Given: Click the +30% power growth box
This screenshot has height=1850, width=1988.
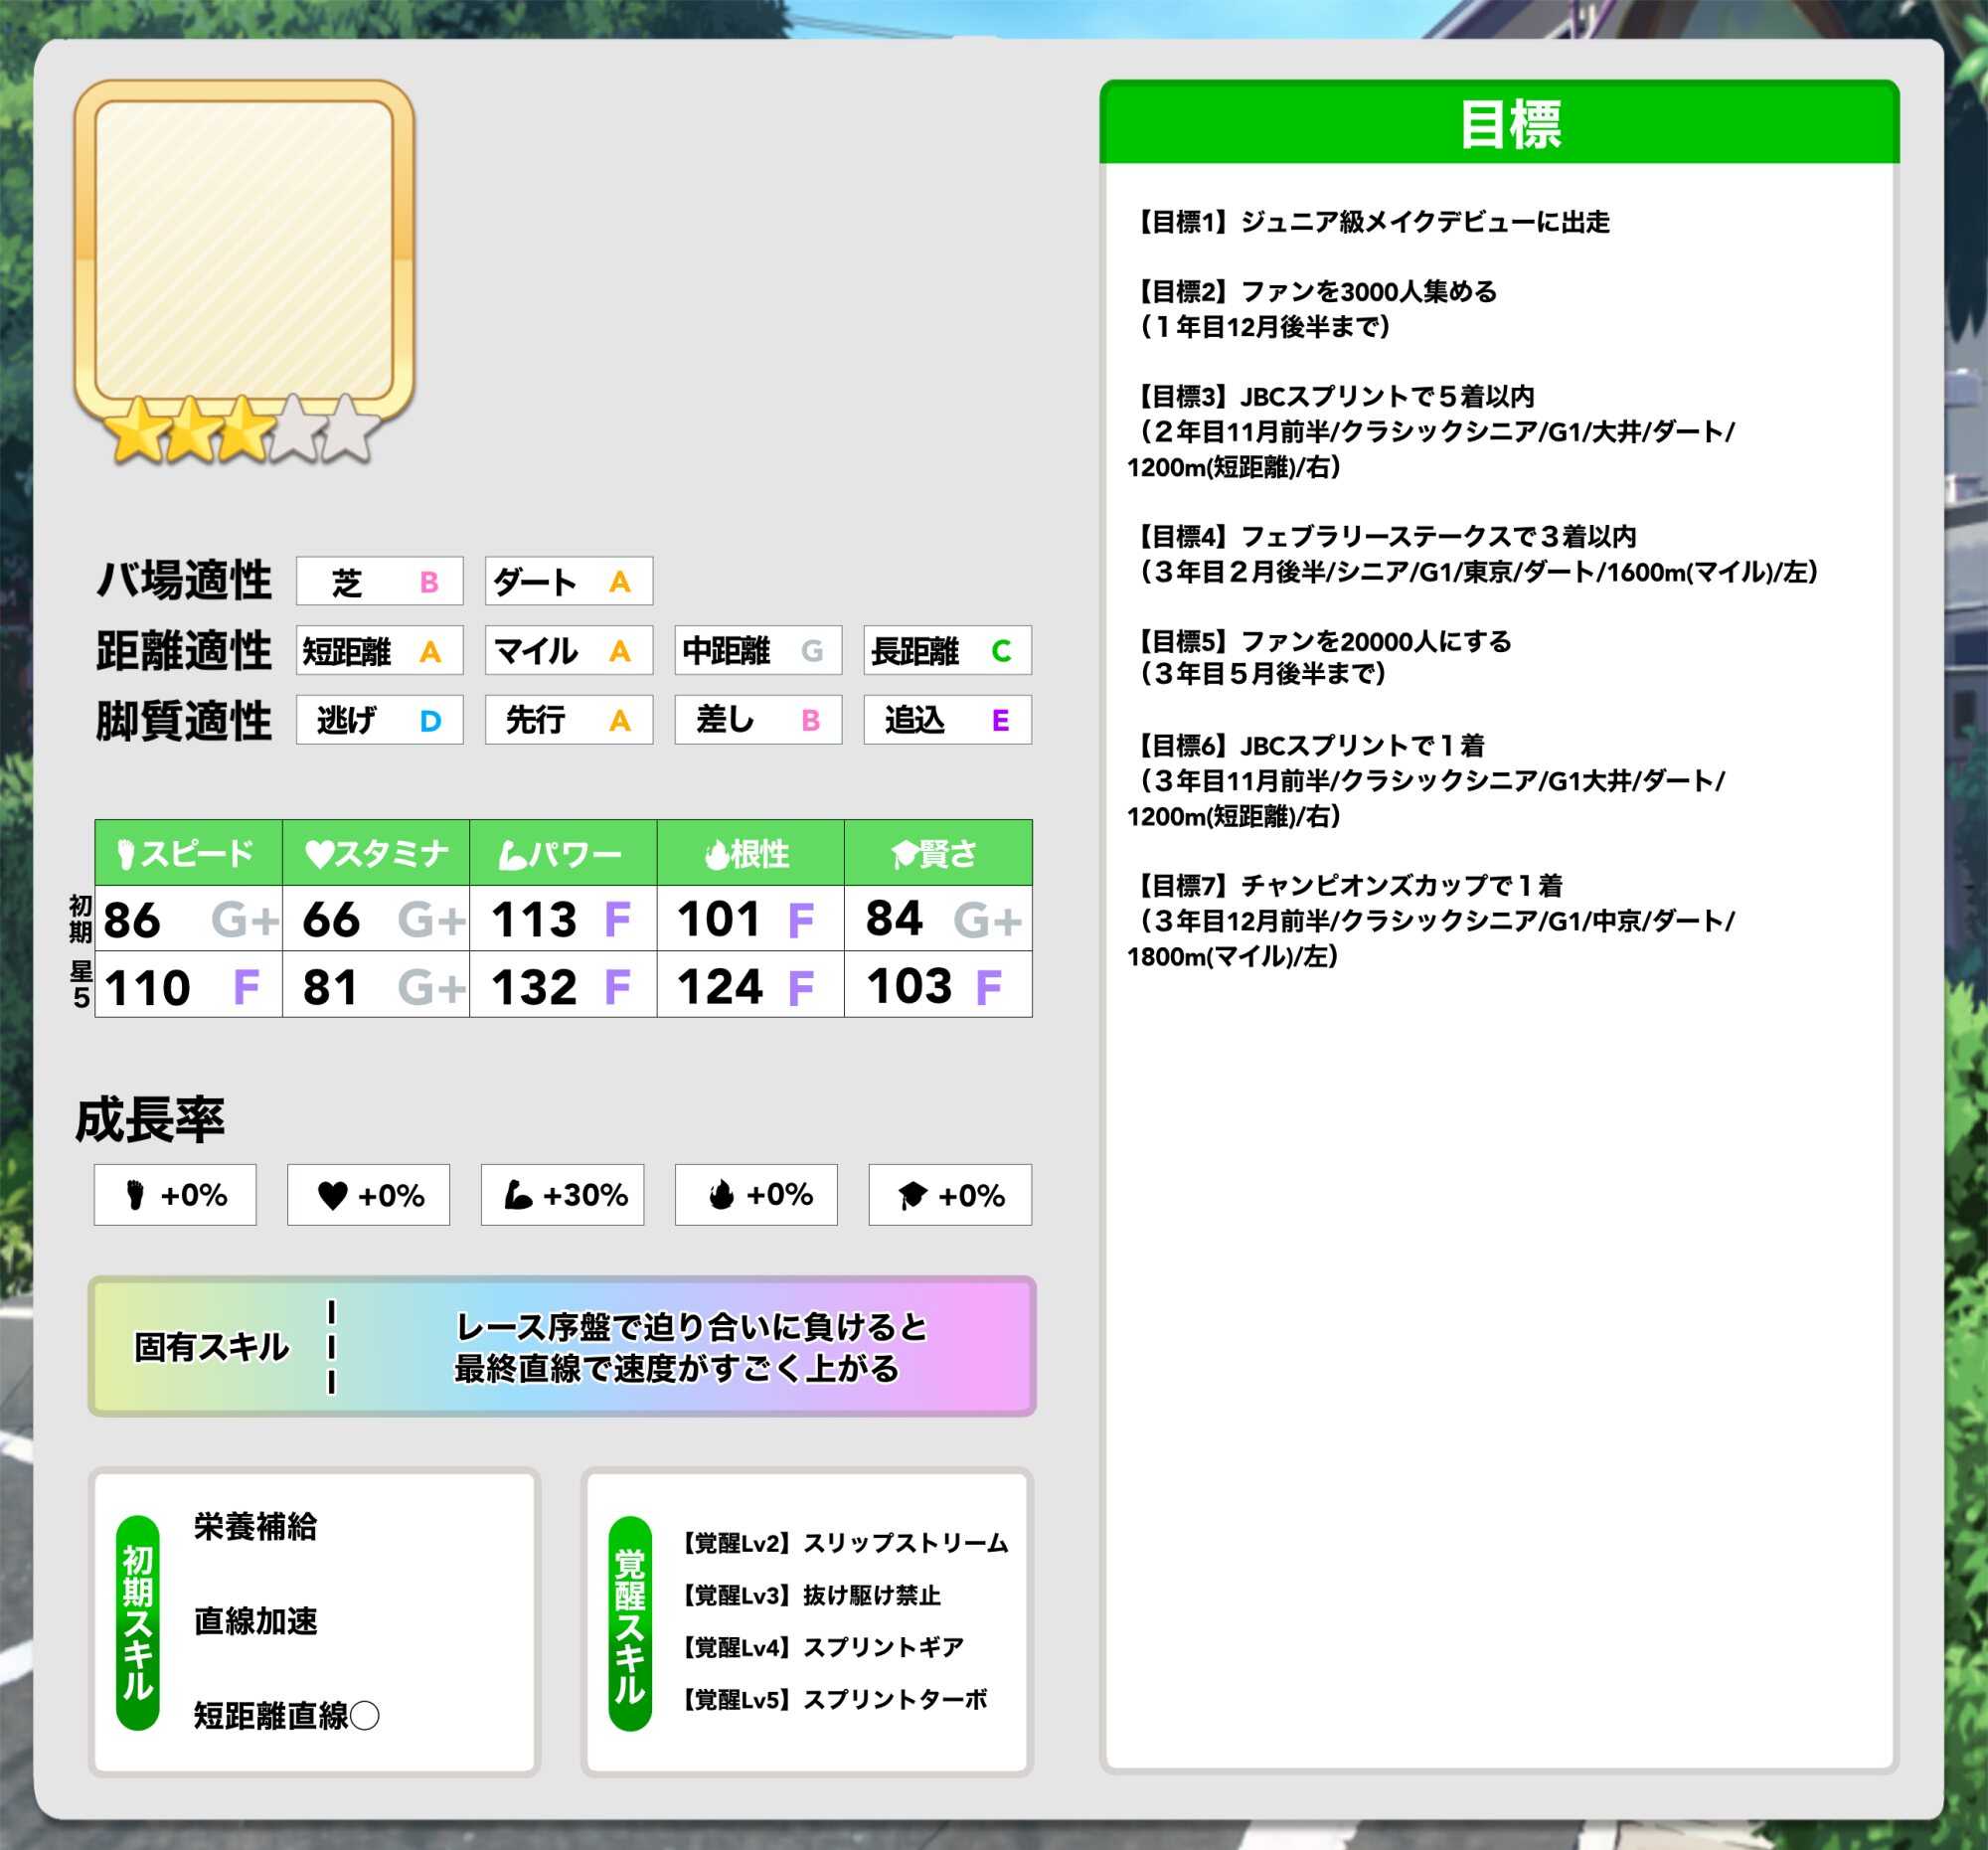Looking at the screenshot, I should click(x=562, y=1195).
